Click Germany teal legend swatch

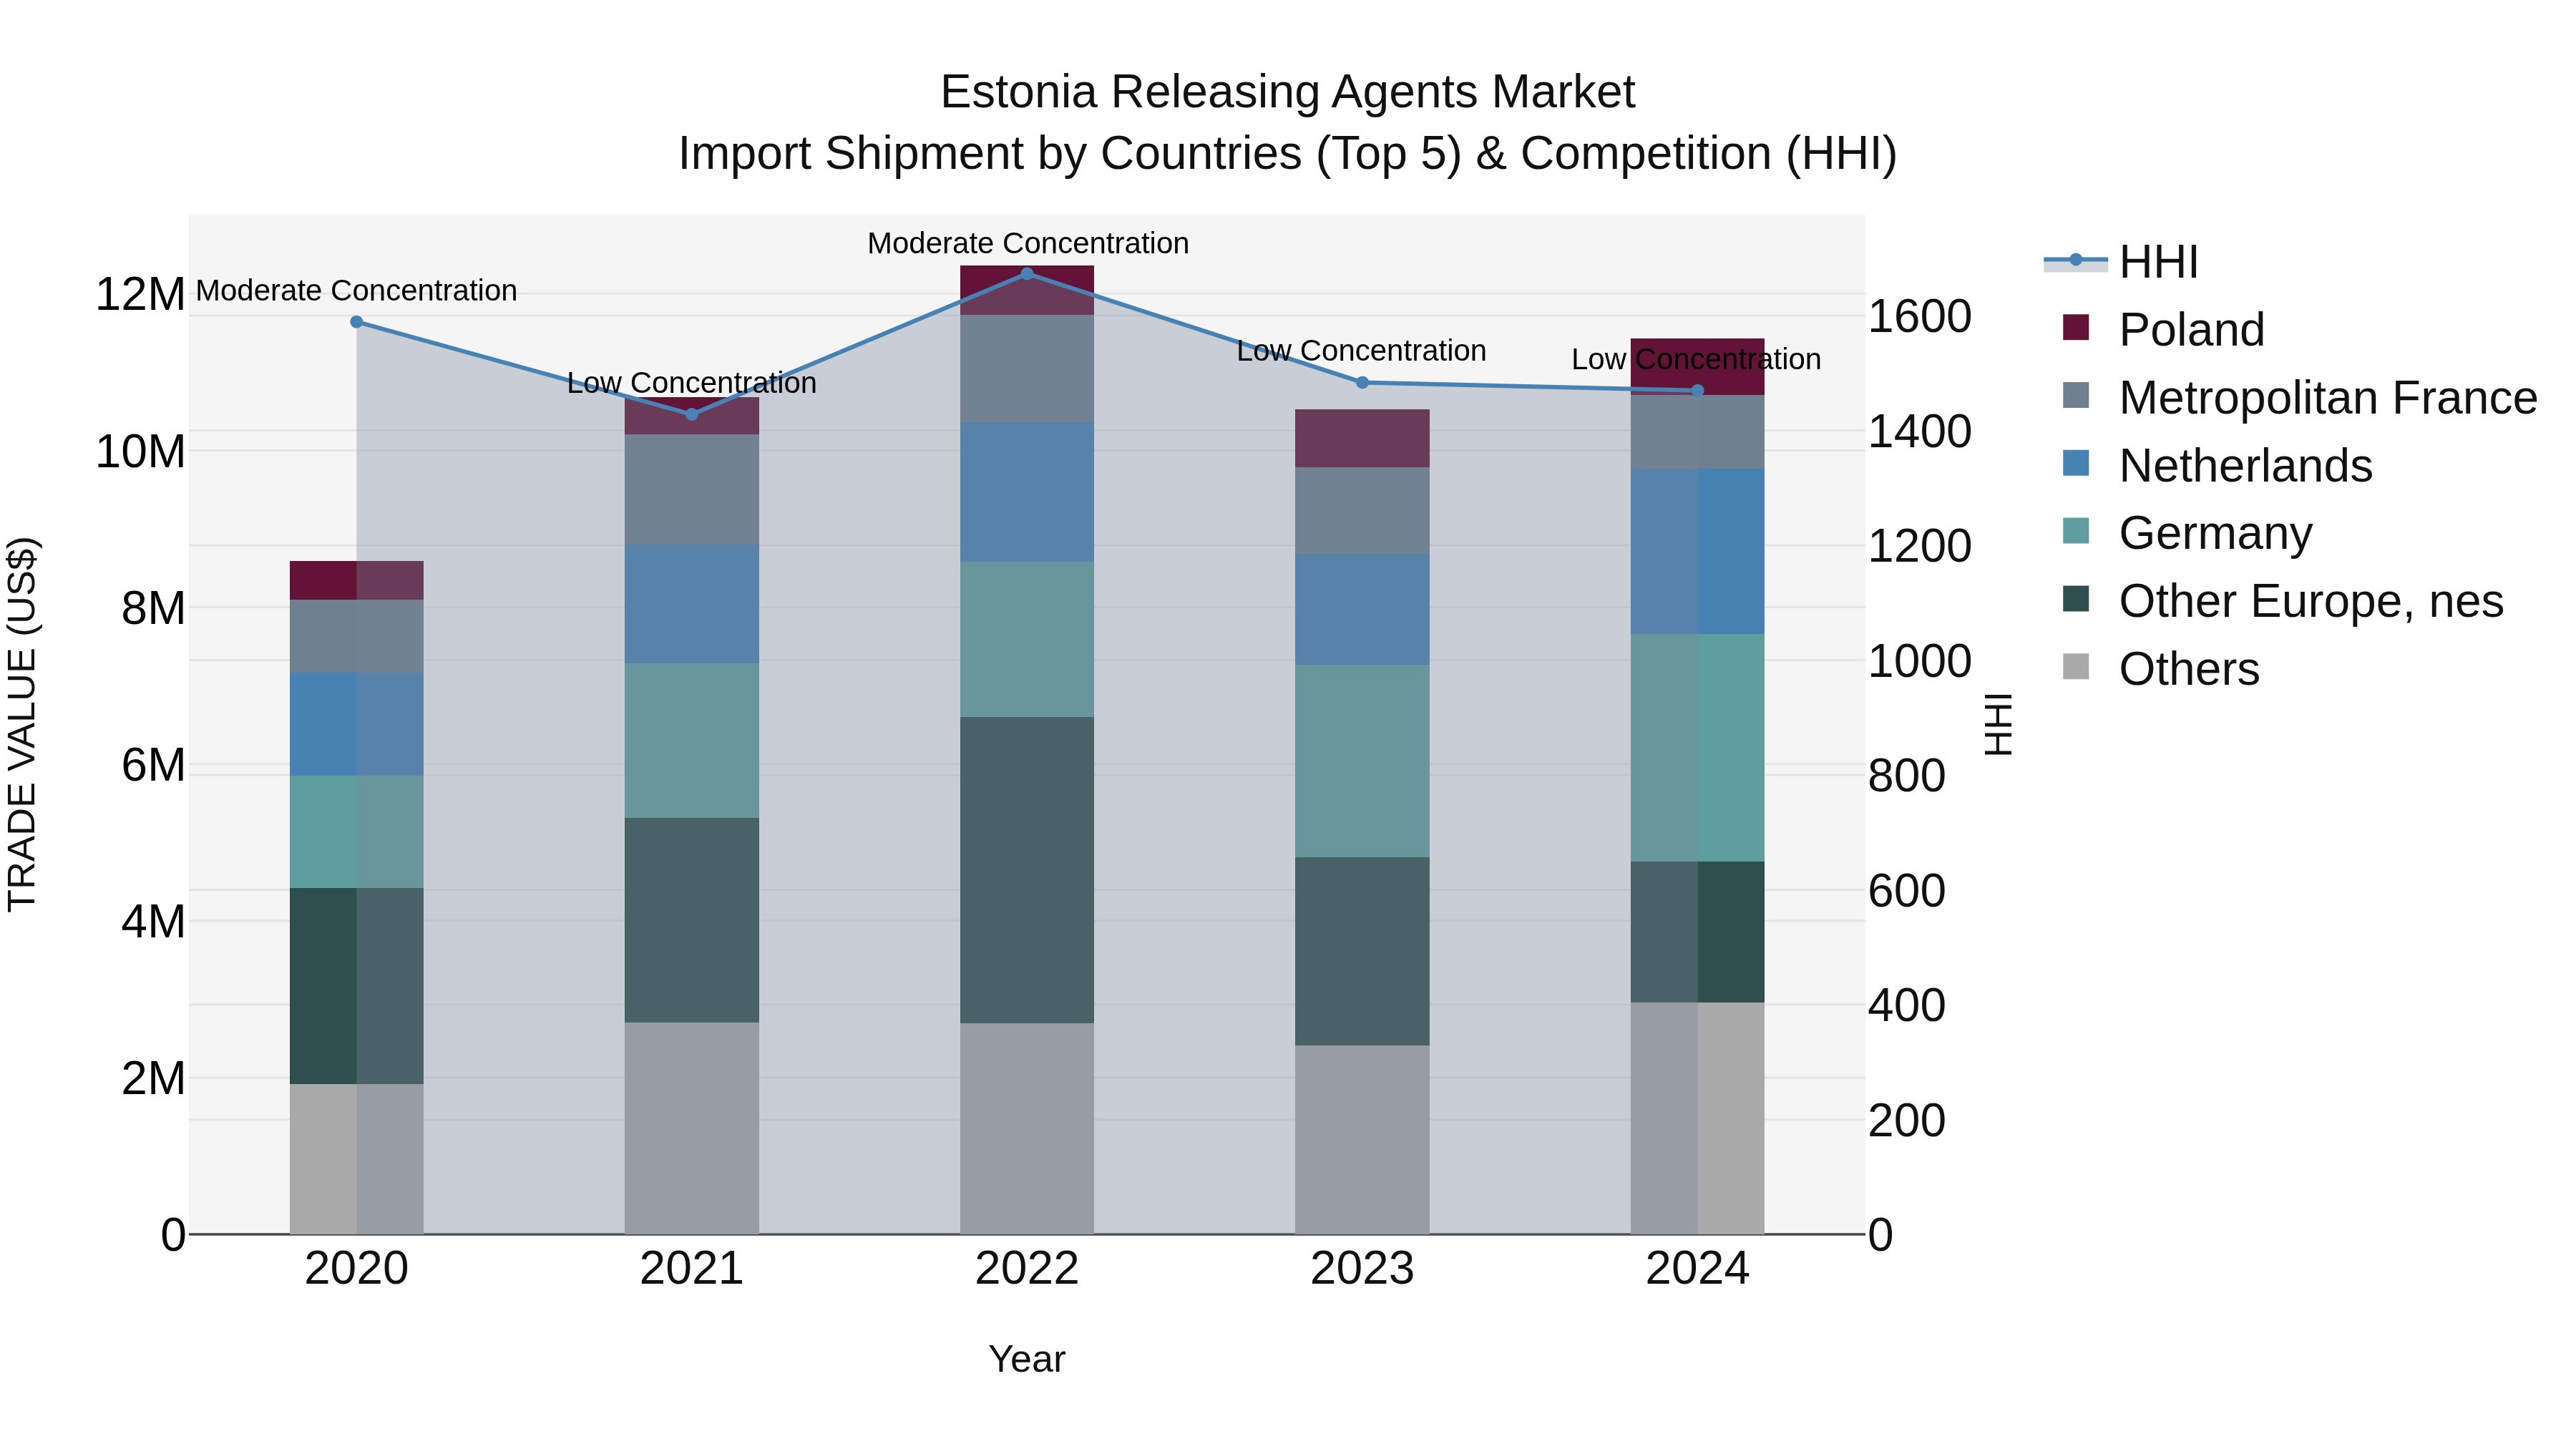click(2076, 531)
